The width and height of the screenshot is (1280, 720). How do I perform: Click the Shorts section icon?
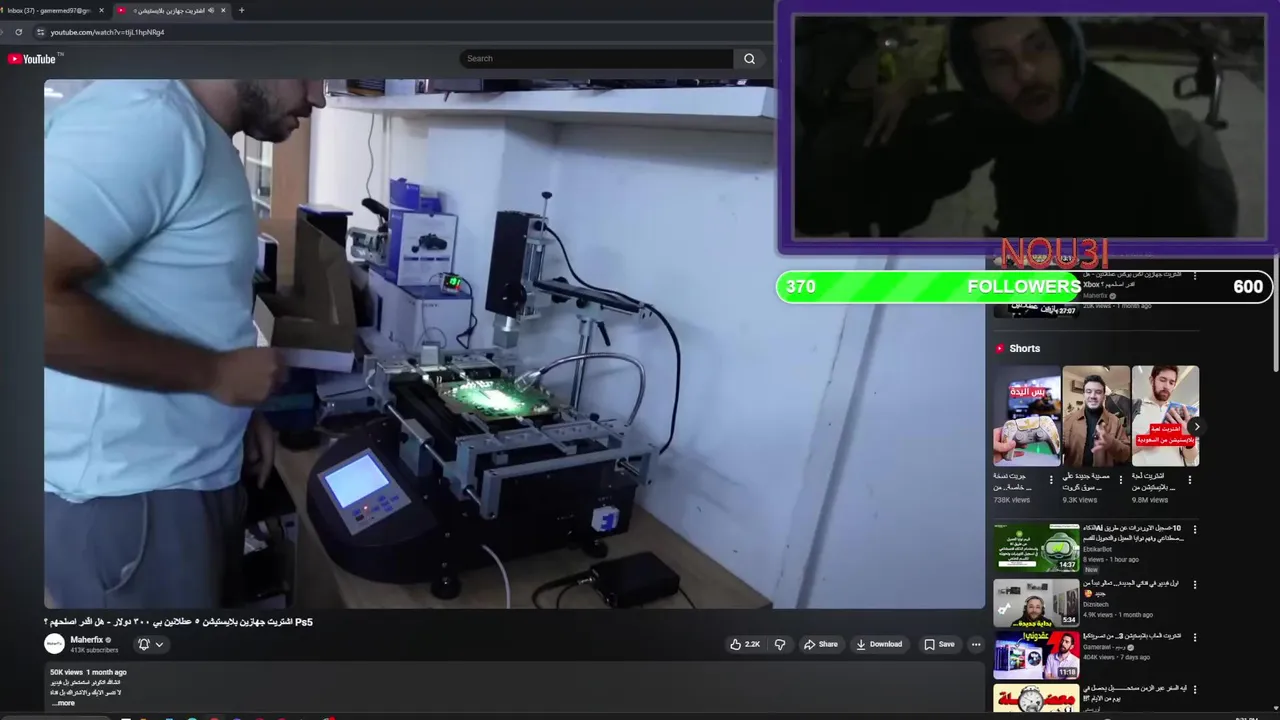[999, 348]
